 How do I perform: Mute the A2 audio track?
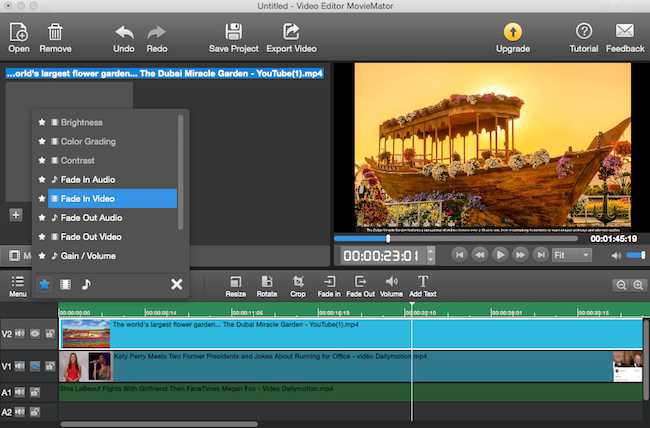coord(19,412)
